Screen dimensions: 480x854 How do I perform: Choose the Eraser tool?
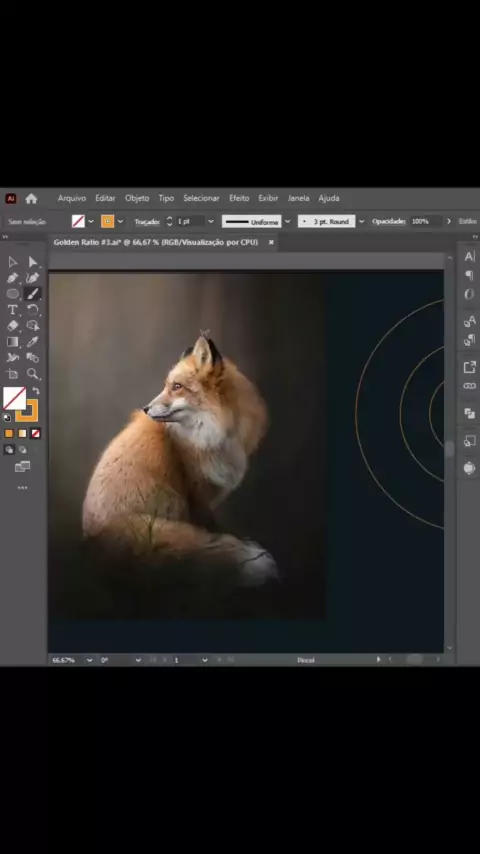pos(13,326)
